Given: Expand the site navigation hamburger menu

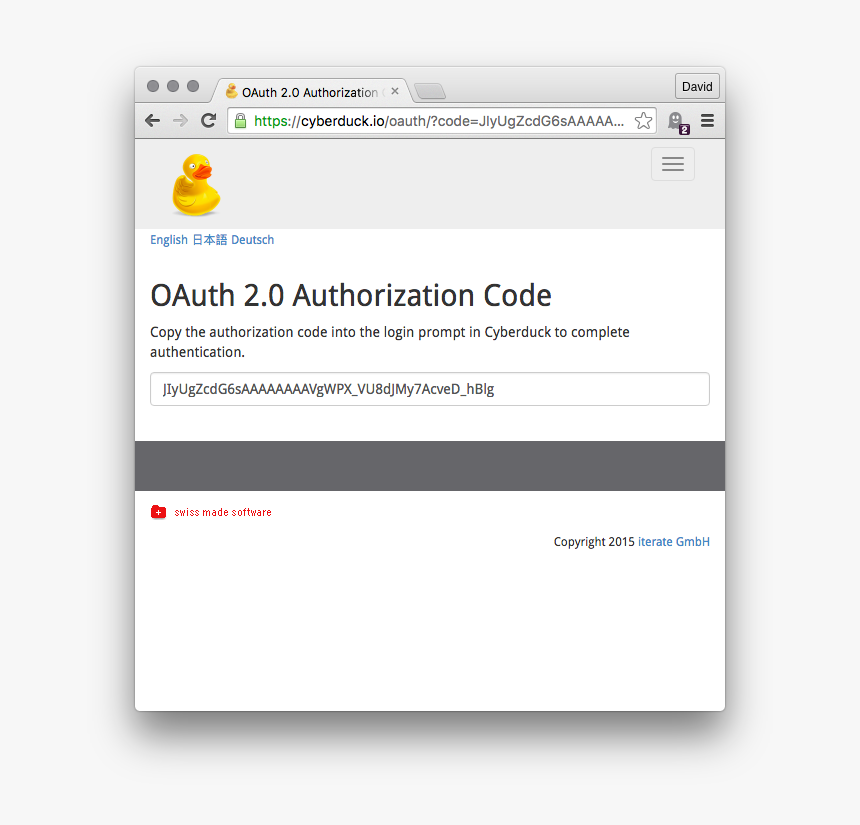Looking at the screenshot, I should (x=672, y=163).
